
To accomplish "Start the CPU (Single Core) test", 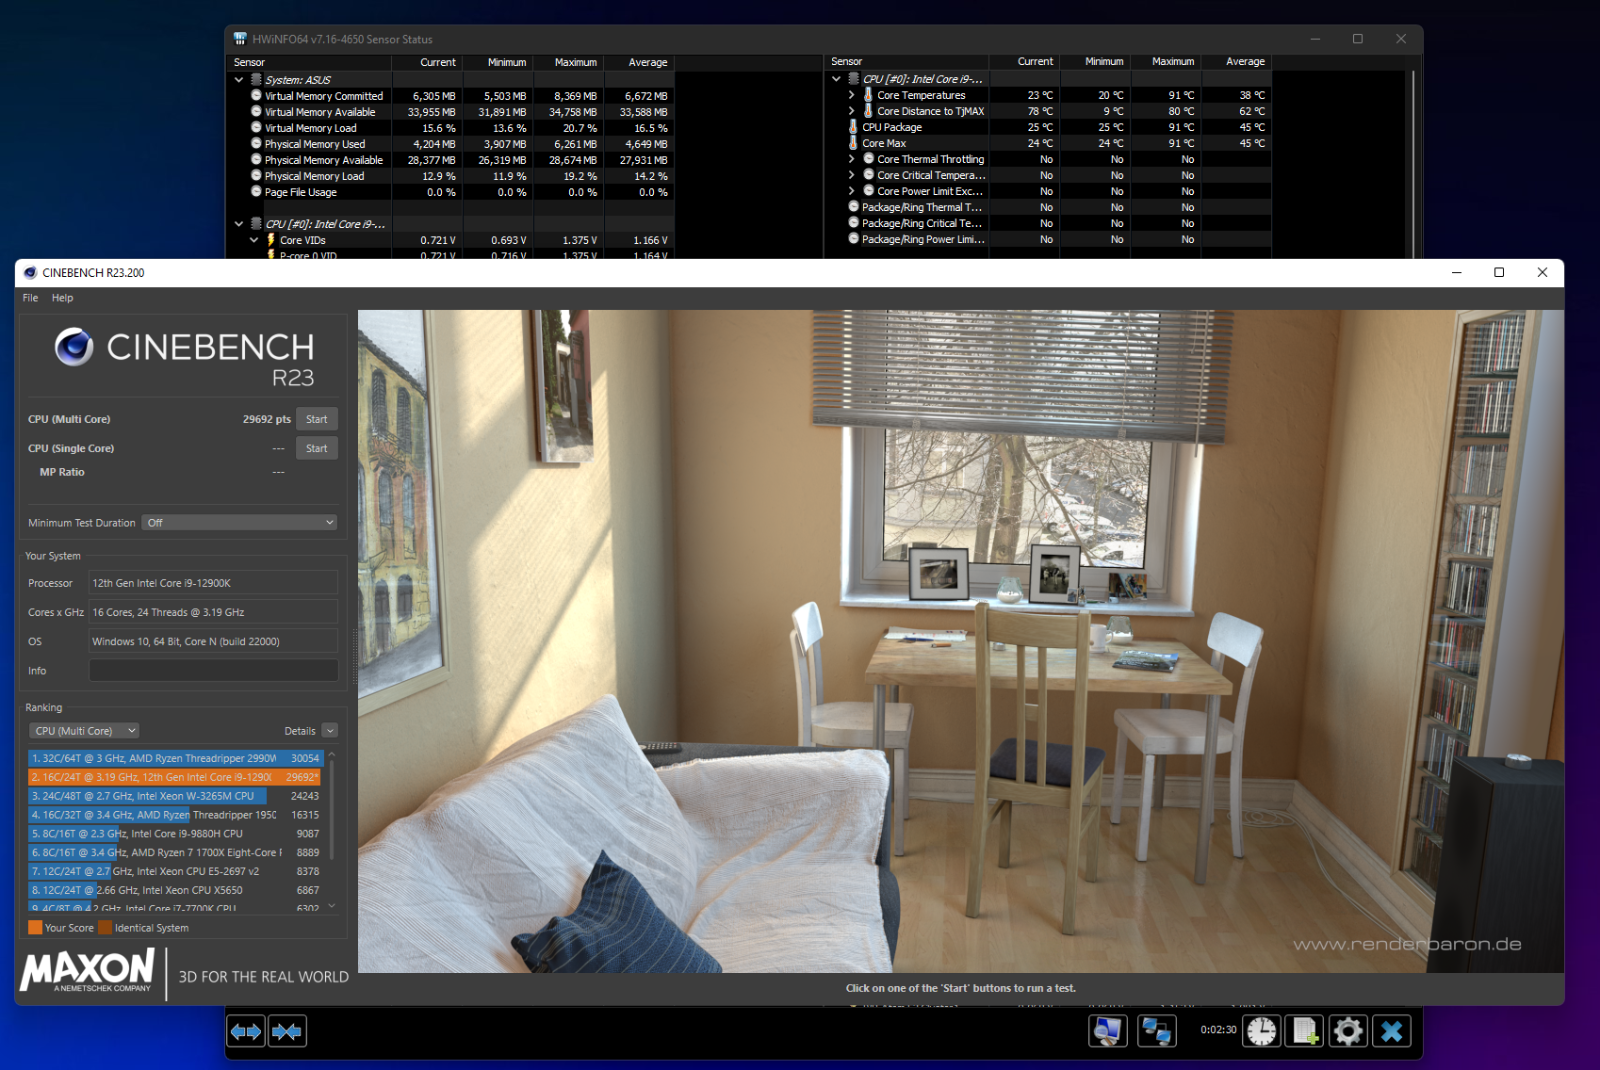I will tap(317, 448).
